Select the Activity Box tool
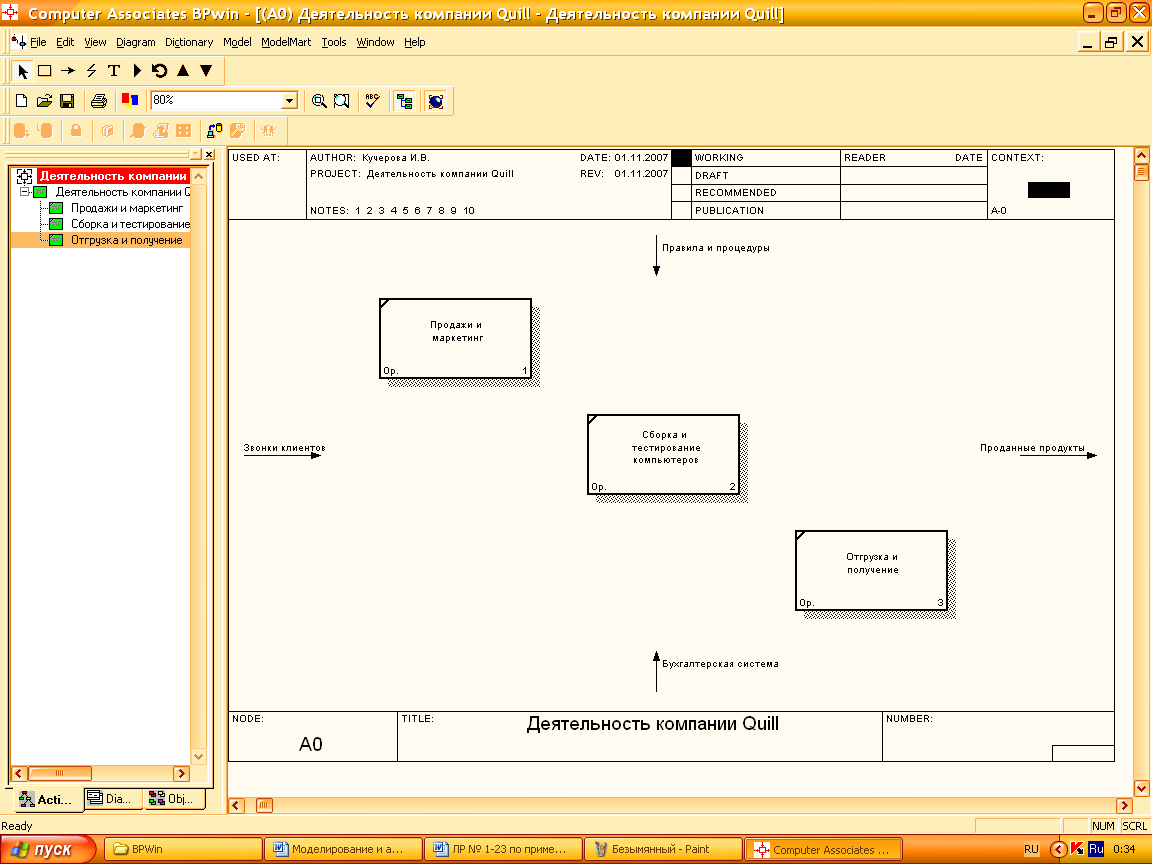 coord(45,71)
